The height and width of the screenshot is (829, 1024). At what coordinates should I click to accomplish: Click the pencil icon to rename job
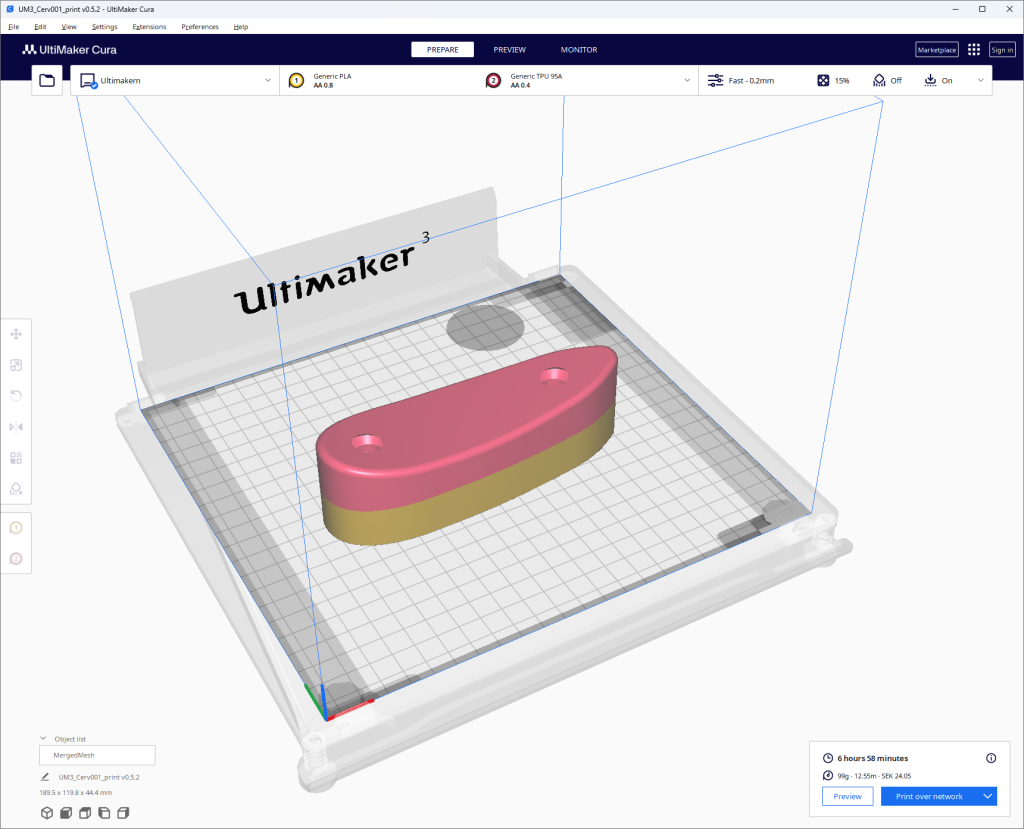[44, 777]
